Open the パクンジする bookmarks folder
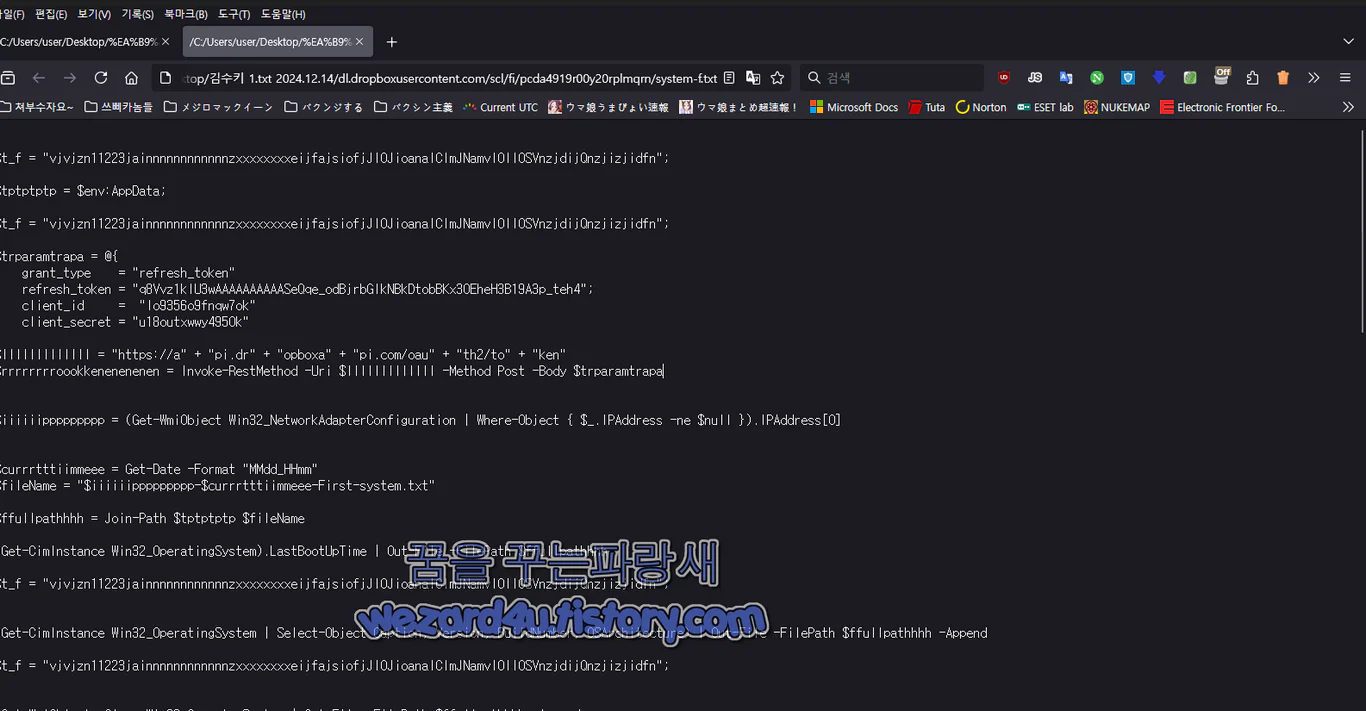 [323, 107]
